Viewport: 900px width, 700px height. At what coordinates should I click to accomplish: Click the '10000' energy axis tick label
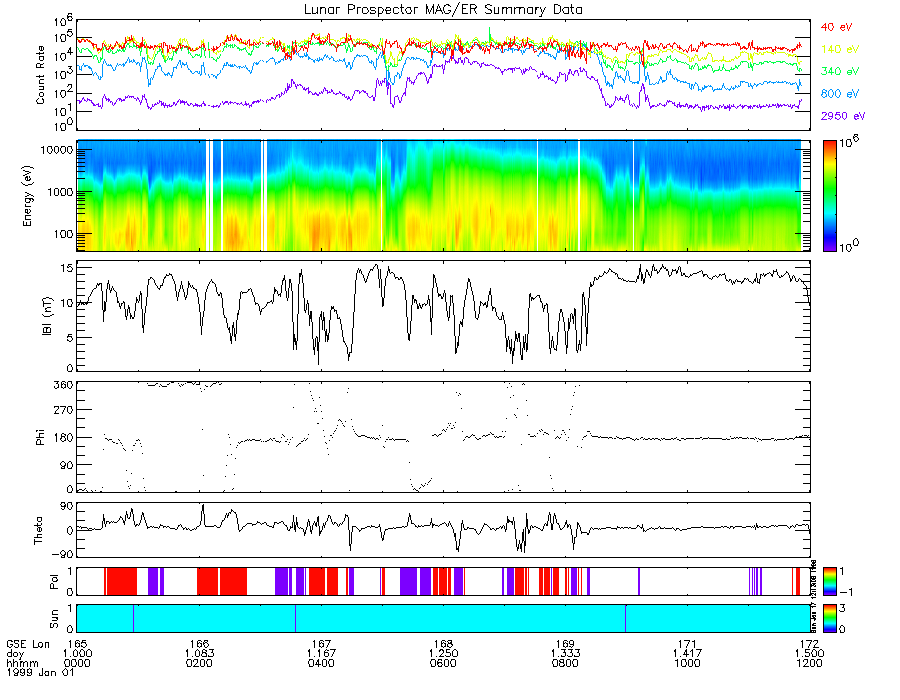[x=56, y=150]
